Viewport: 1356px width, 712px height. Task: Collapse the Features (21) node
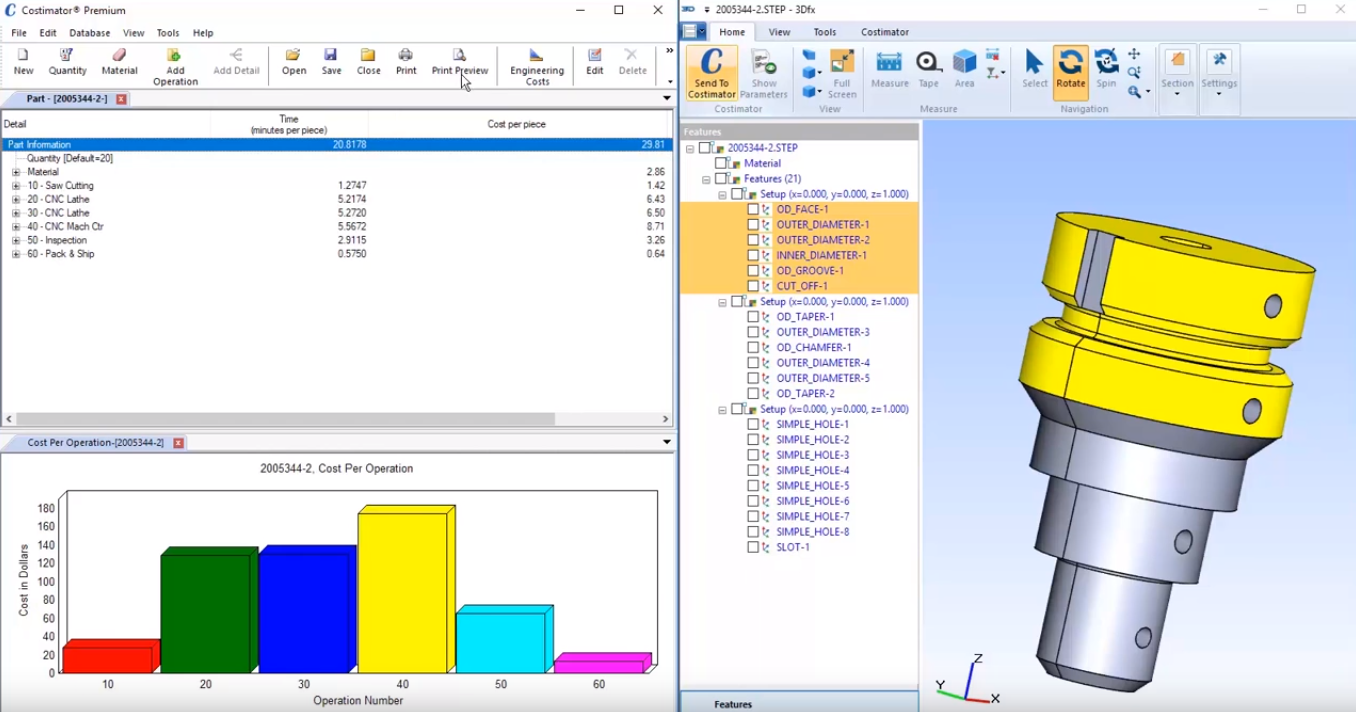[706, 179]
